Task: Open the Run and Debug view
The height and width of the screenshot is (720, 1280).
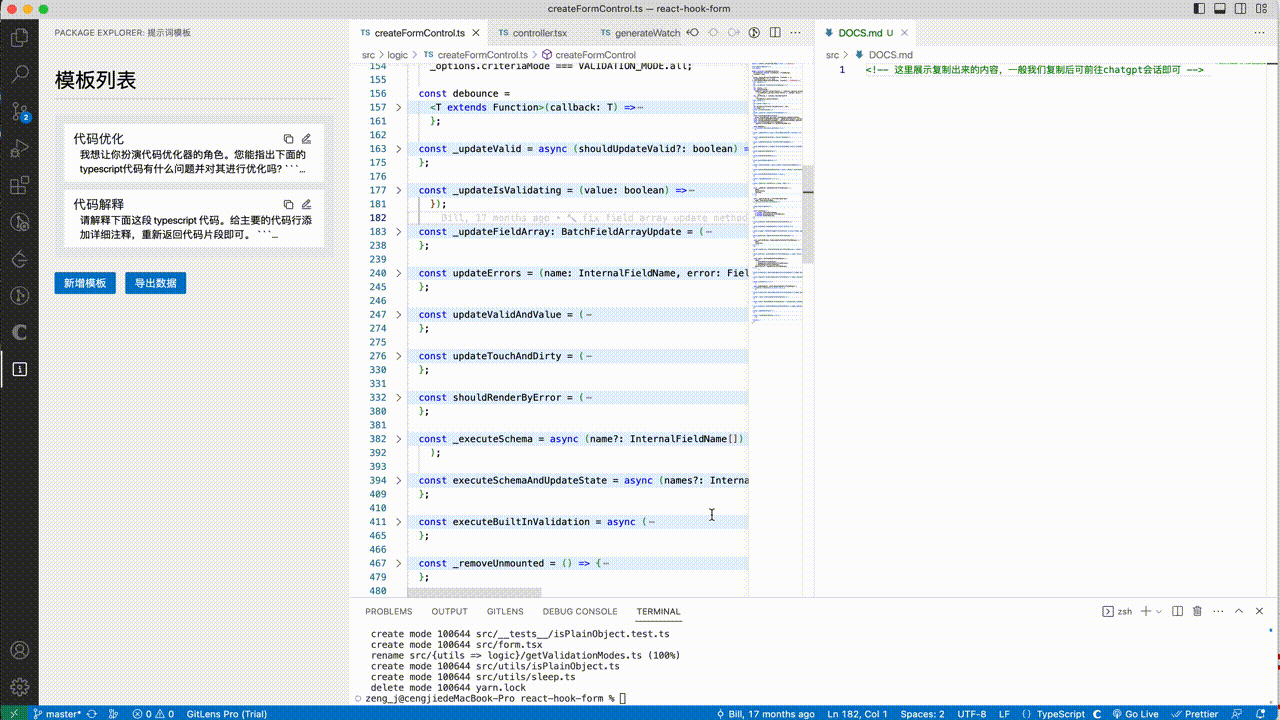Action: click(x=19, y=148)
